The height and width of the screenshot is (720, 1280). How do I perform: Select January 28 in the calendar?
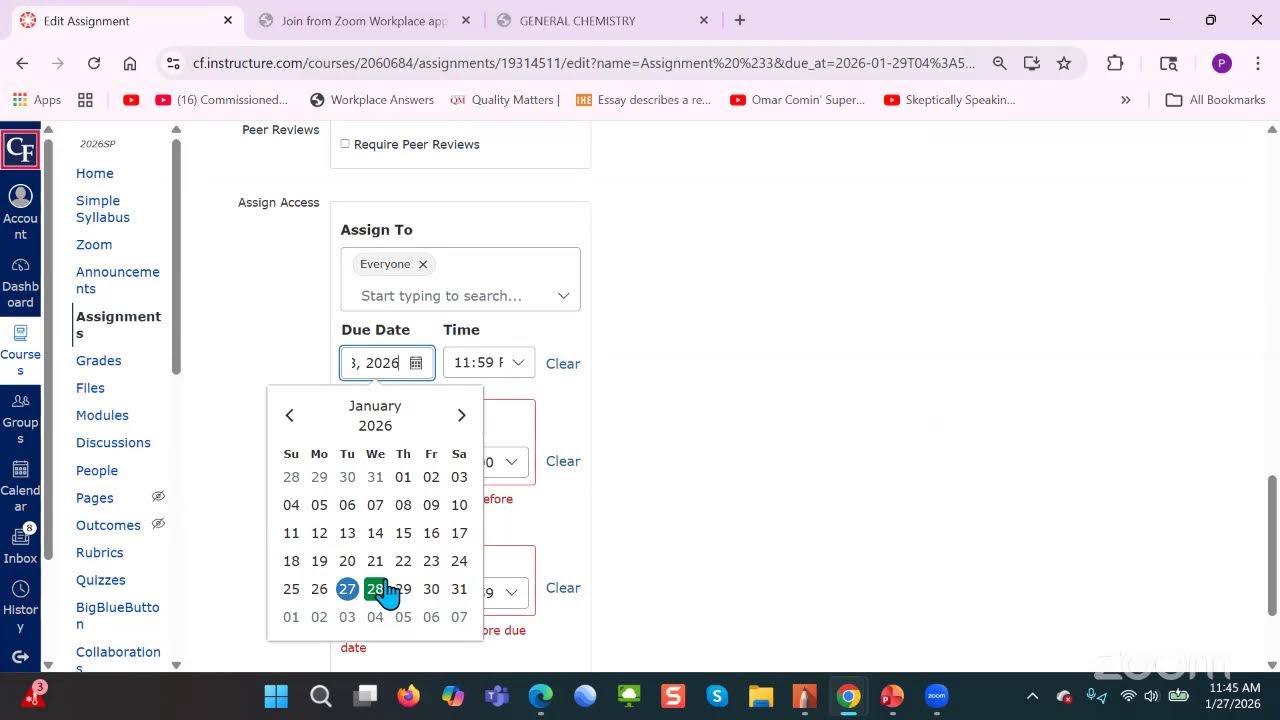click(x=375, y=589)
